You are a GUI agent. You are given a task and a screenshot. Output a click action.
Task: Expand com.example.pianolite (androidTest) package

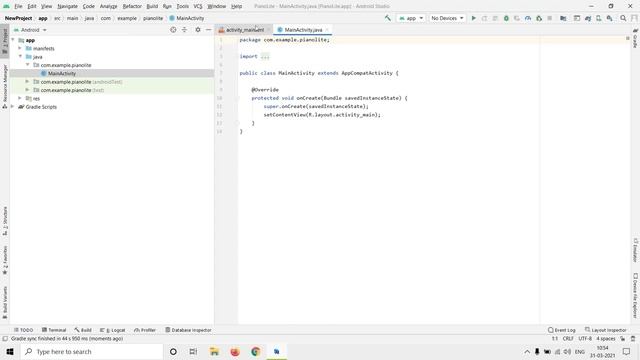click(27, 82)
